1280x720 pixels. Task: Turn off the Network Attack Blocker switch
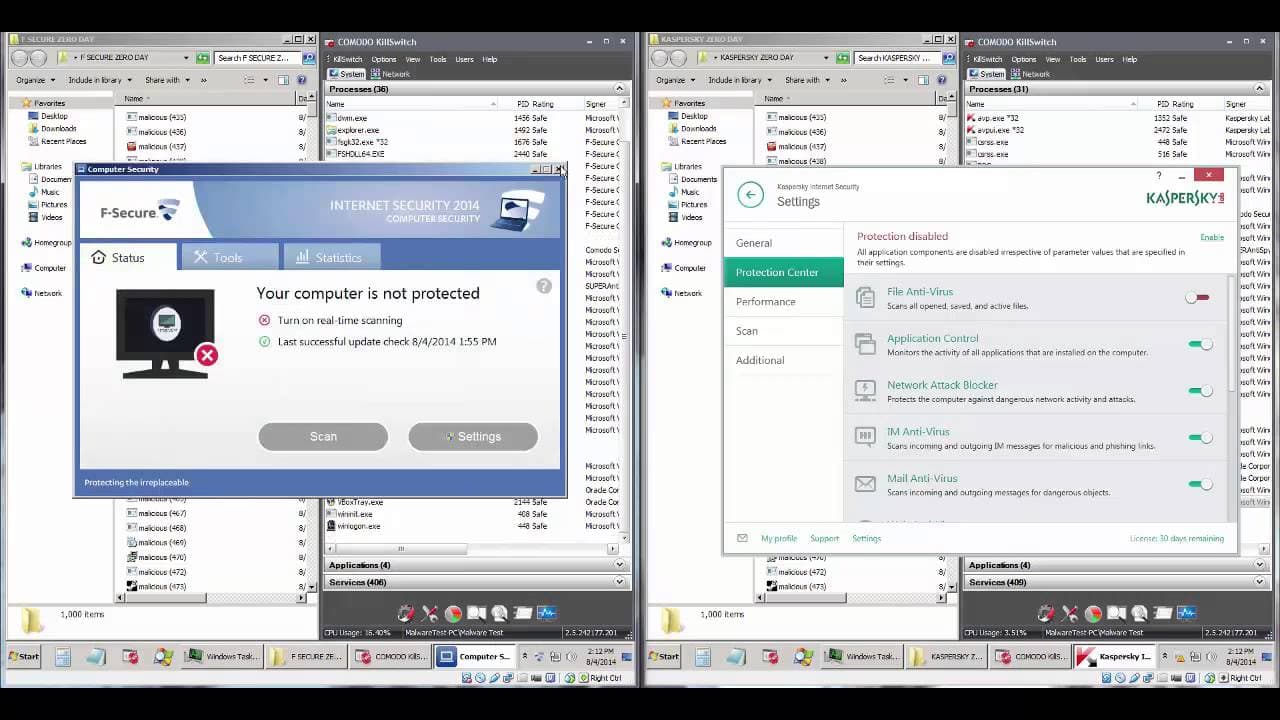pos(1200,391)
